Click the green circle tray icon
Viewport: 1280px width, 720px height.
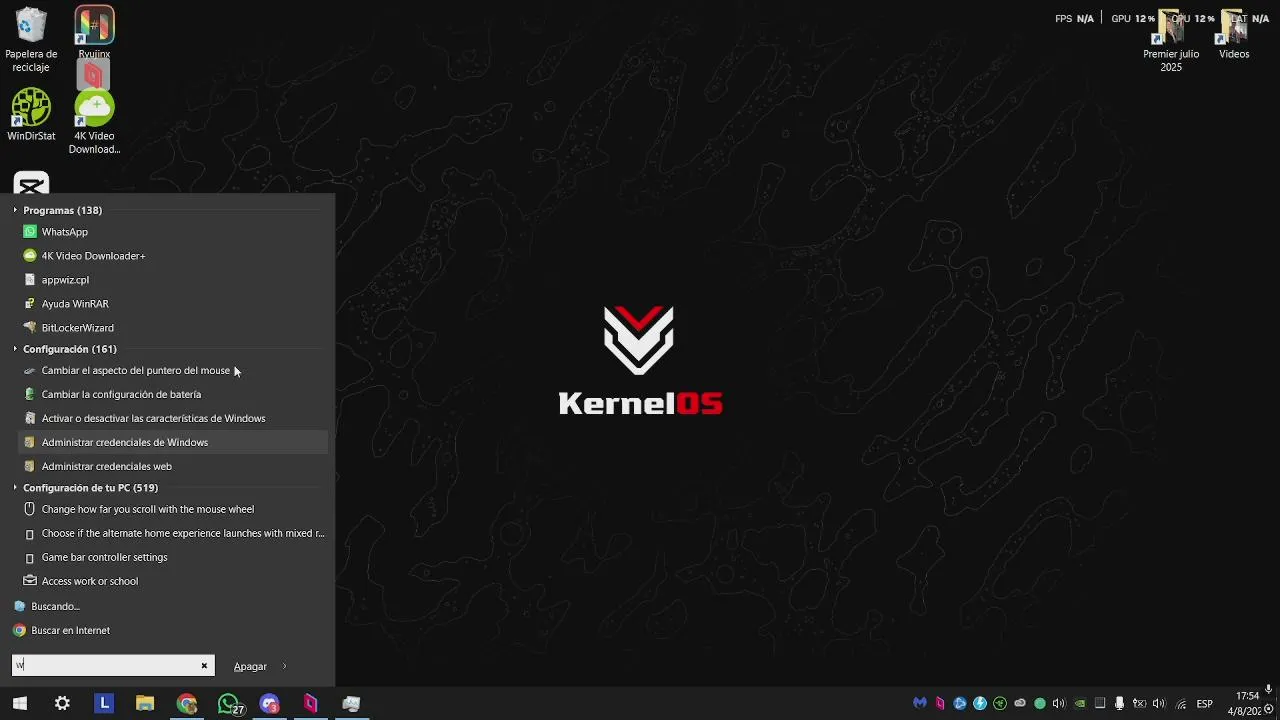pos(1040,703)
